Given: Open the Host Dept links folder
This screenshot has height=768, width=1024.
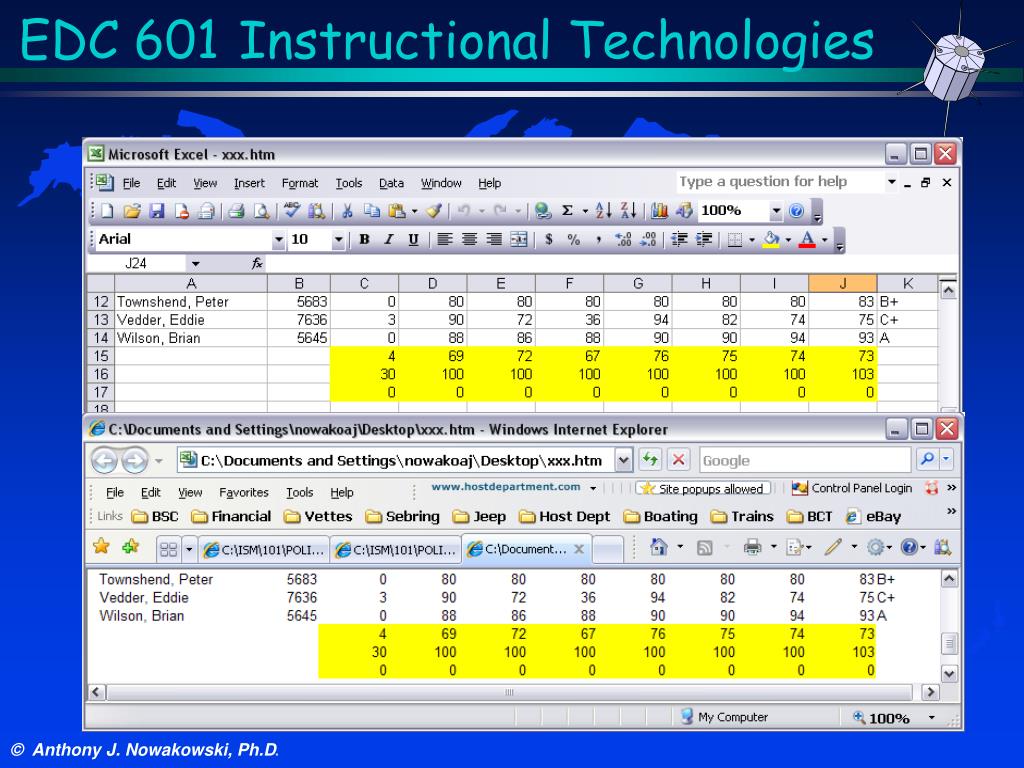Looking at the screenshot, I should 566,517.
